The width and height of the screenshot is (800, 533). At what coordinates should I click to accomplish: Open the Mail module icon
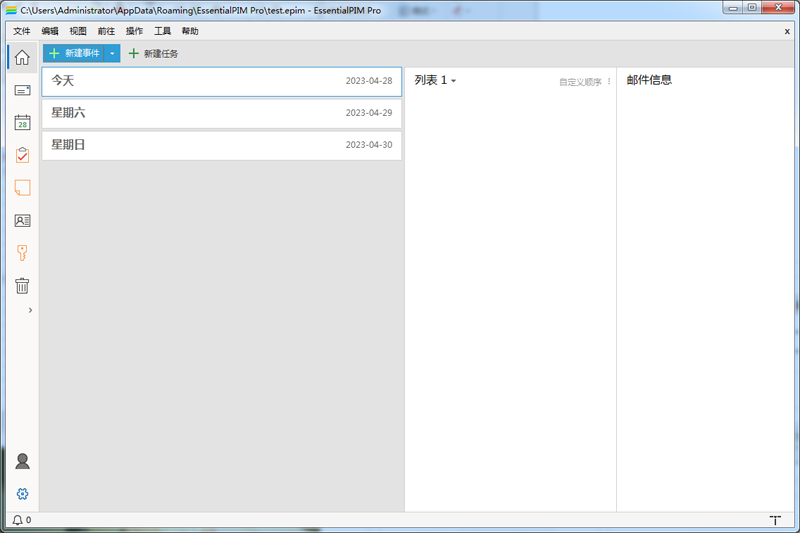click(22, 90)
